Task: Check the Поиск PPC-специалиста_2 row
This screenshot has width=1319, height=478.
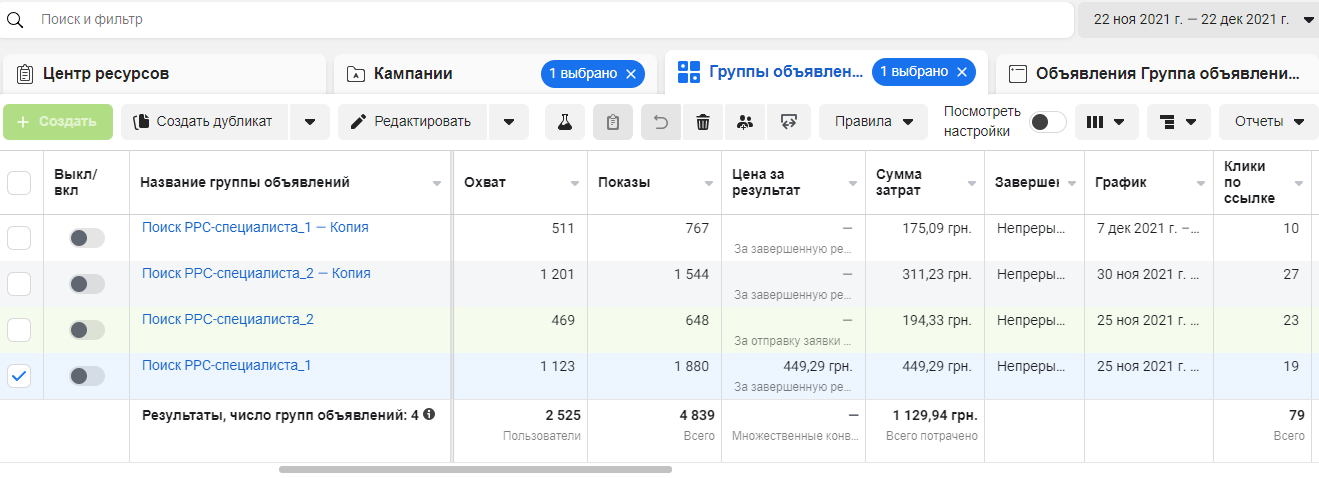Action: pos(19,330)
